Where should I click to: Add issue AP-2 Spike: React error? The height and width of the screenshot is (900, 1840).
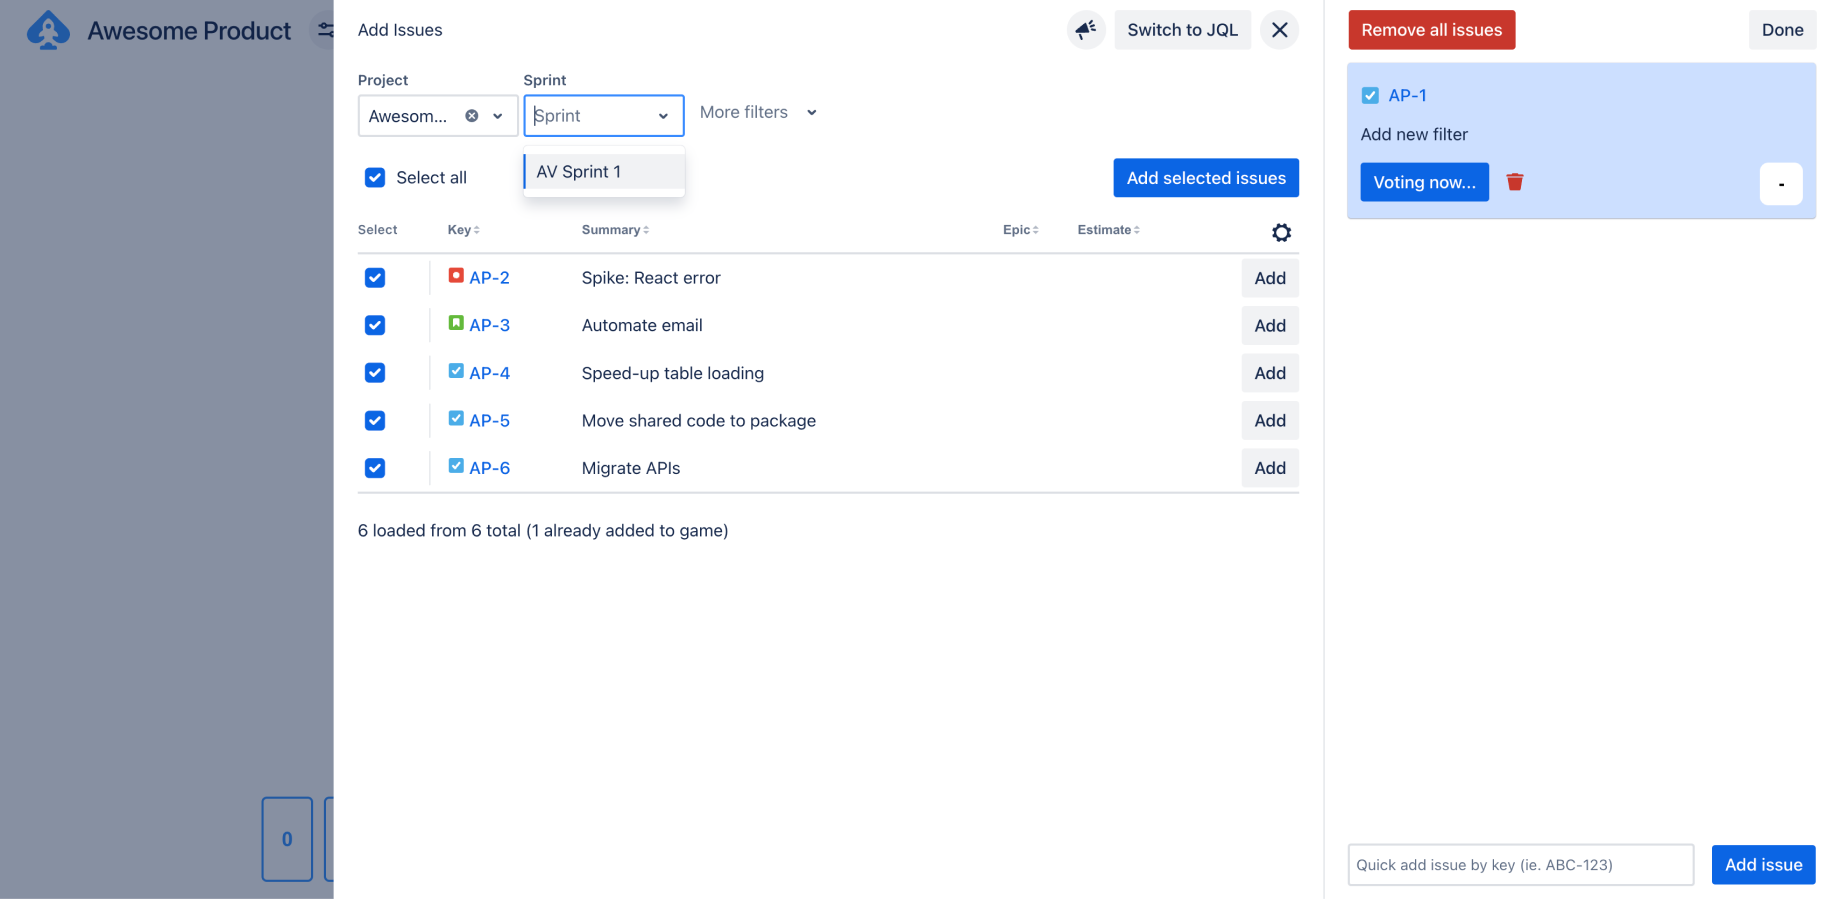pyautogui.click(x=1270, y=278)
